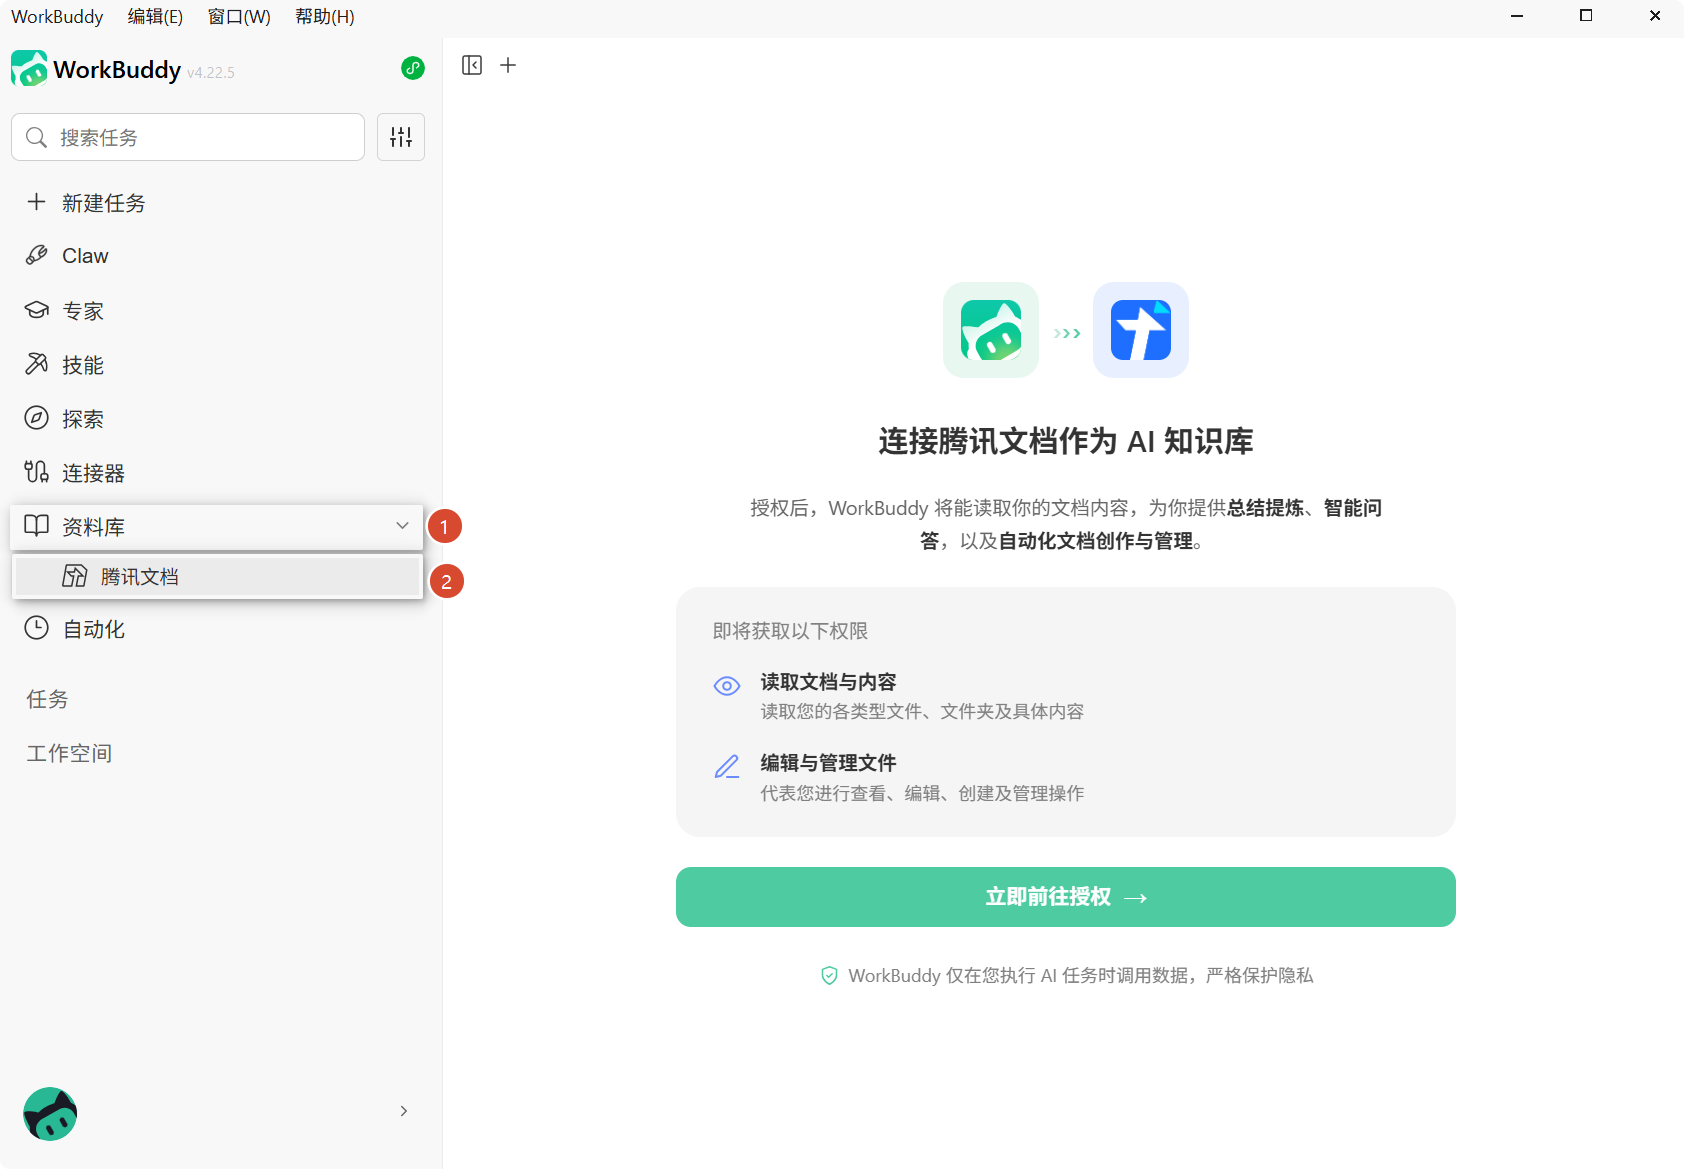Click the search magnifier icon
This screenshot has width=1684, height=1169.
(36, 137)
